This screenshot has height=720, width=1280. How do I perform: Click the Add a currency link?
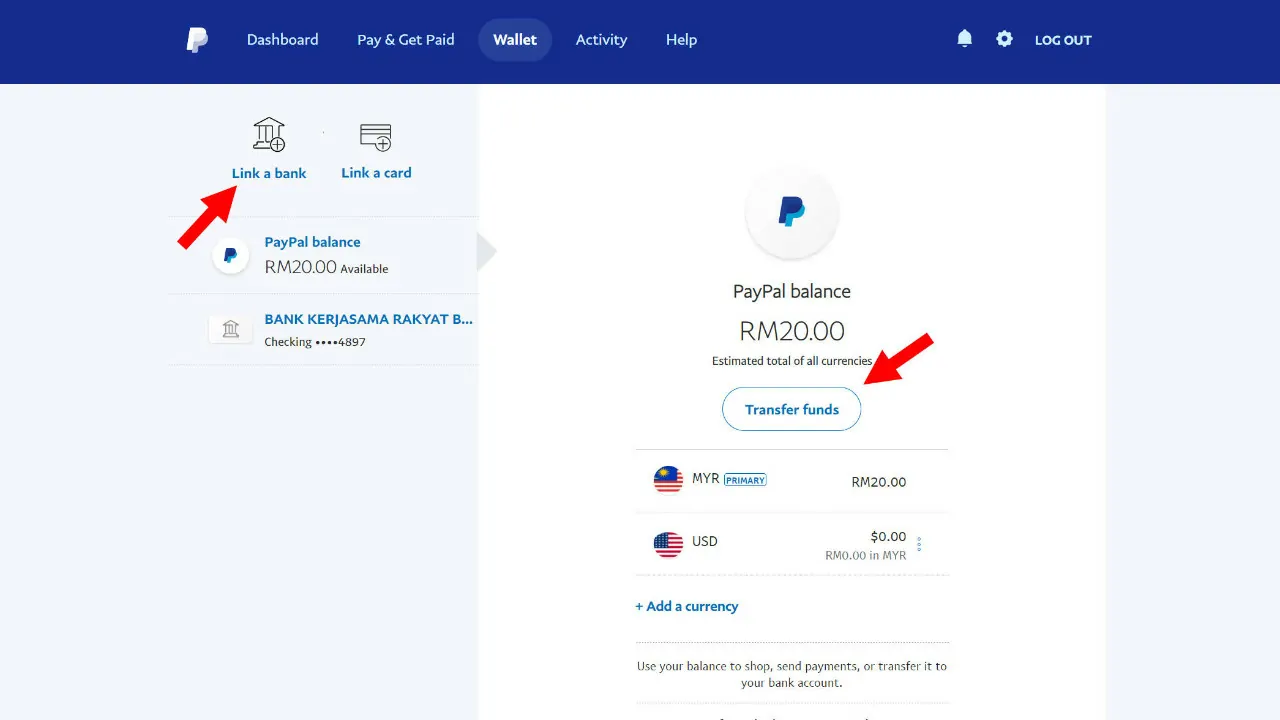(x=687, y=606)
